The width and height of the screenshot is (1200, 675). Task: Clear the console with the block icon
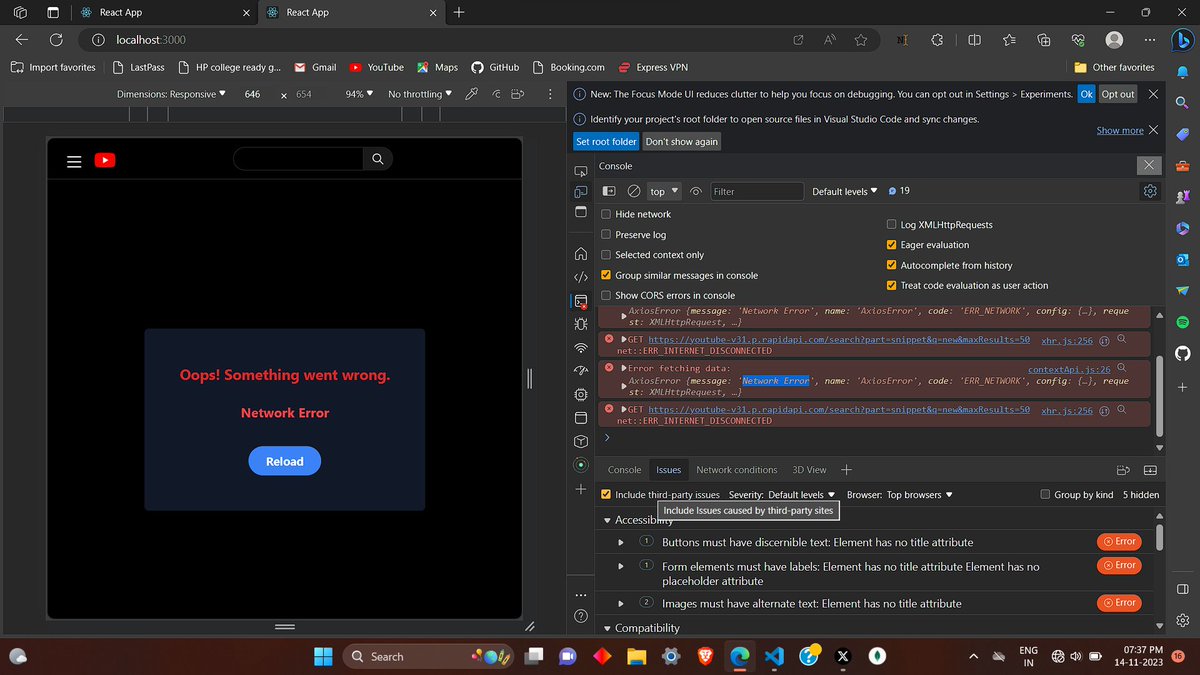(633, 191)
